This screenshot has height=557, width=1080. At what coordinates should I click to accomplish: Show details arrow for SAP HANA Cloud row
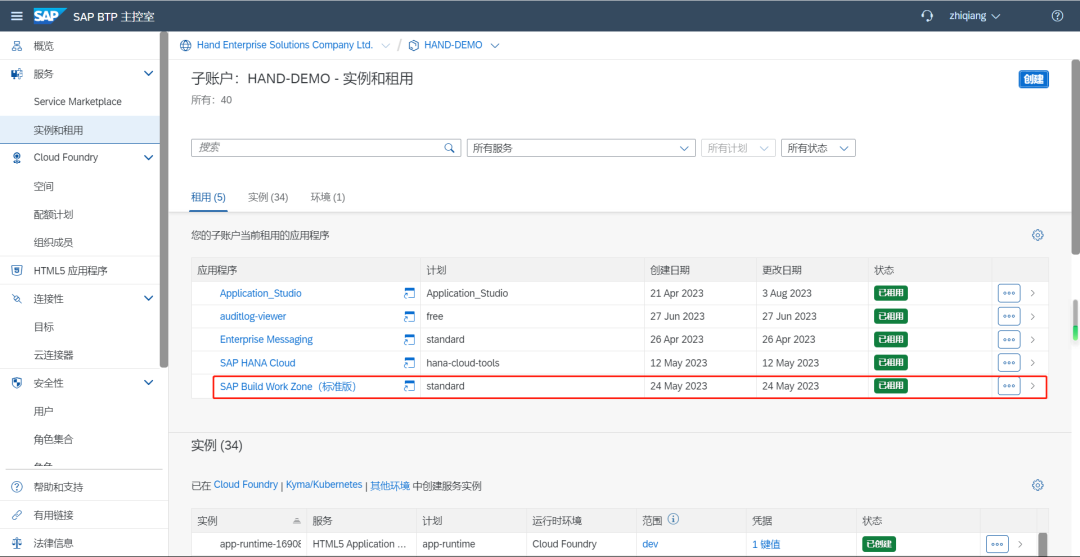[1032, 363]
